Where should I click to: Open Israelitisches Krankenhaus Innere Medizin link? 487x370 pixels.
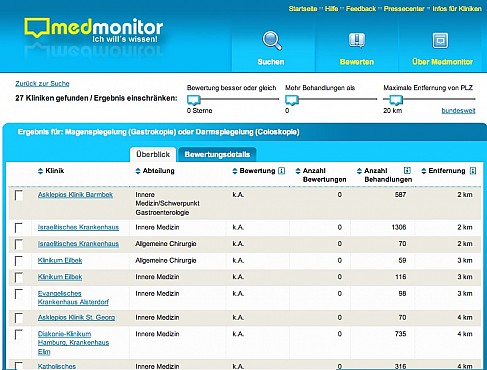[x=78, y=227]
